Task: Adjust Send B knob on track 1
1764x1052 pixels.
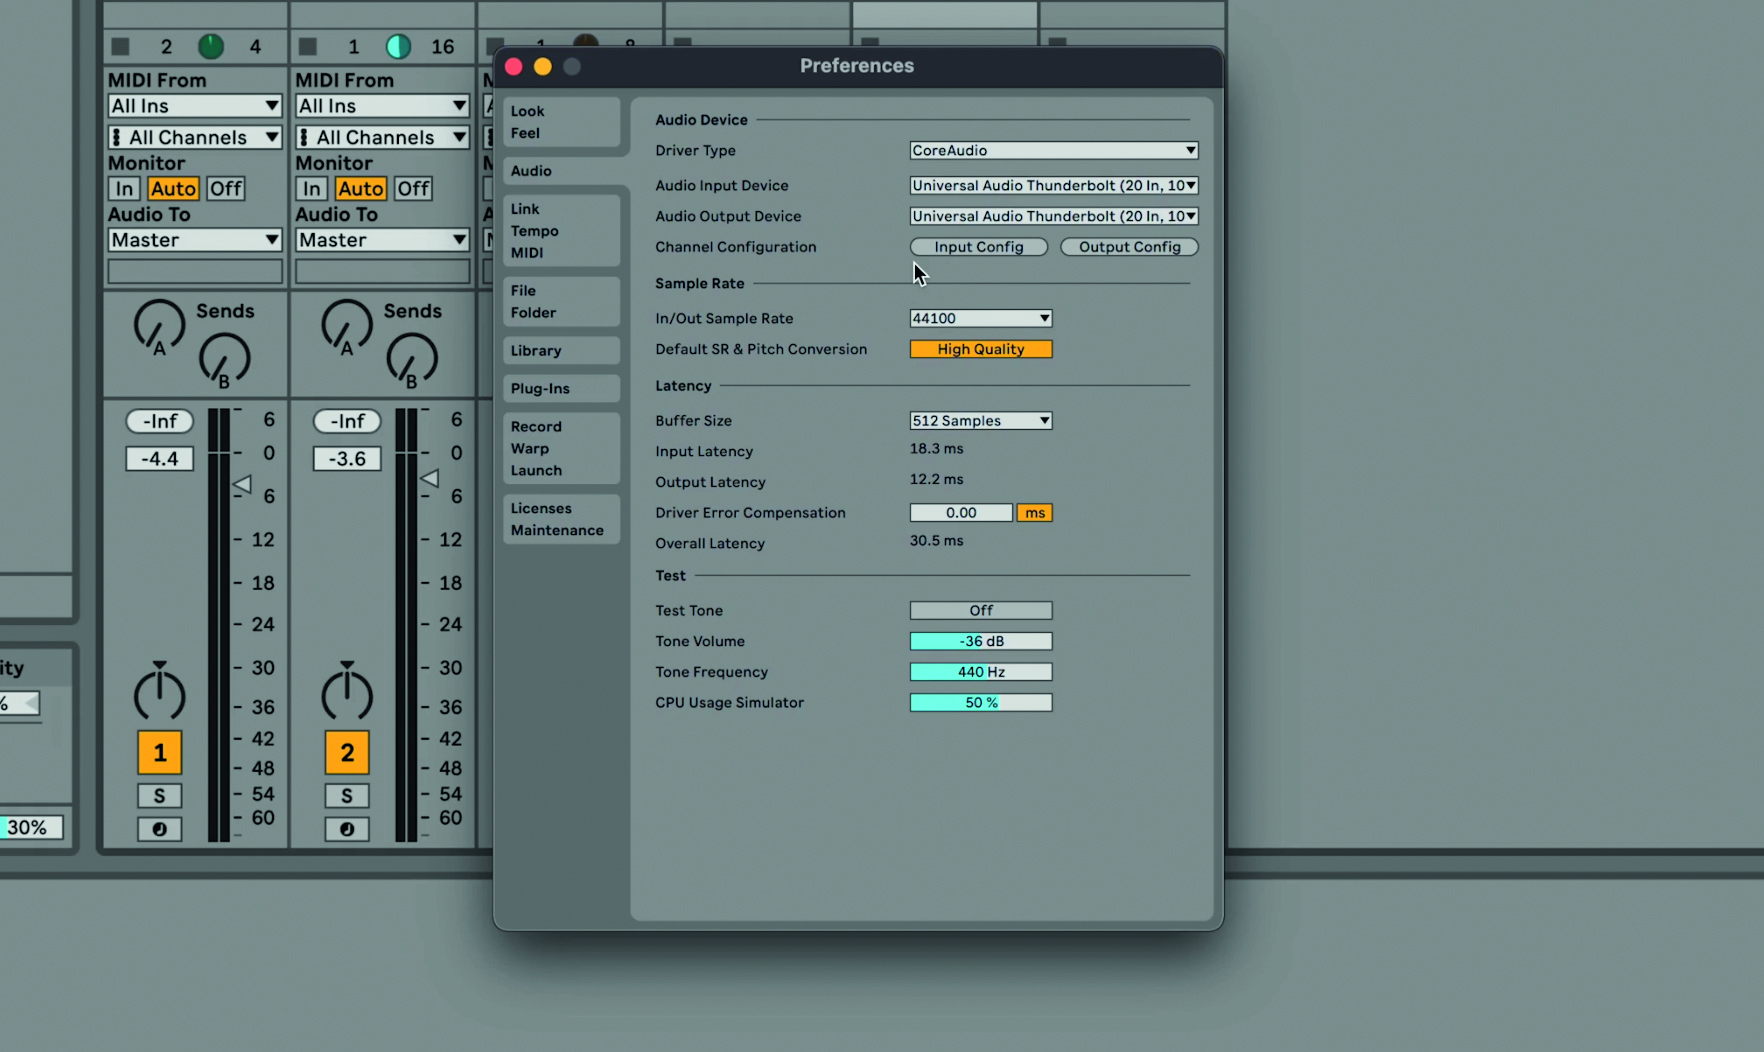Action: click(224, 360)
